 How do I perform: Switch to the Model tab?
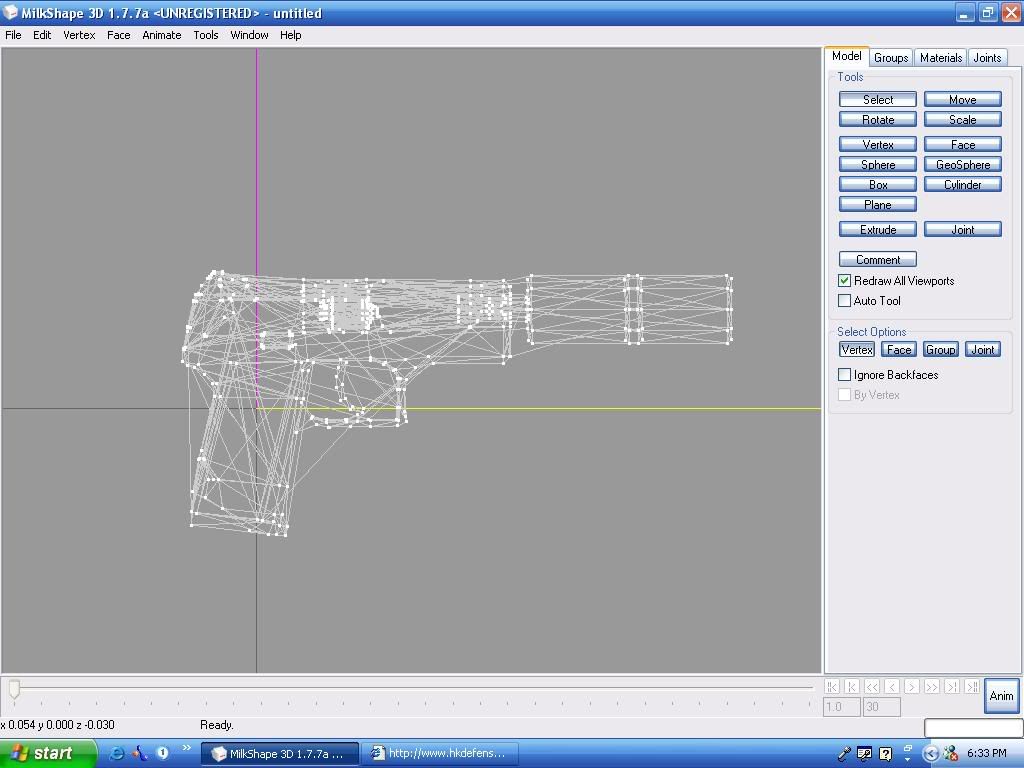click(x=846, y=56)
